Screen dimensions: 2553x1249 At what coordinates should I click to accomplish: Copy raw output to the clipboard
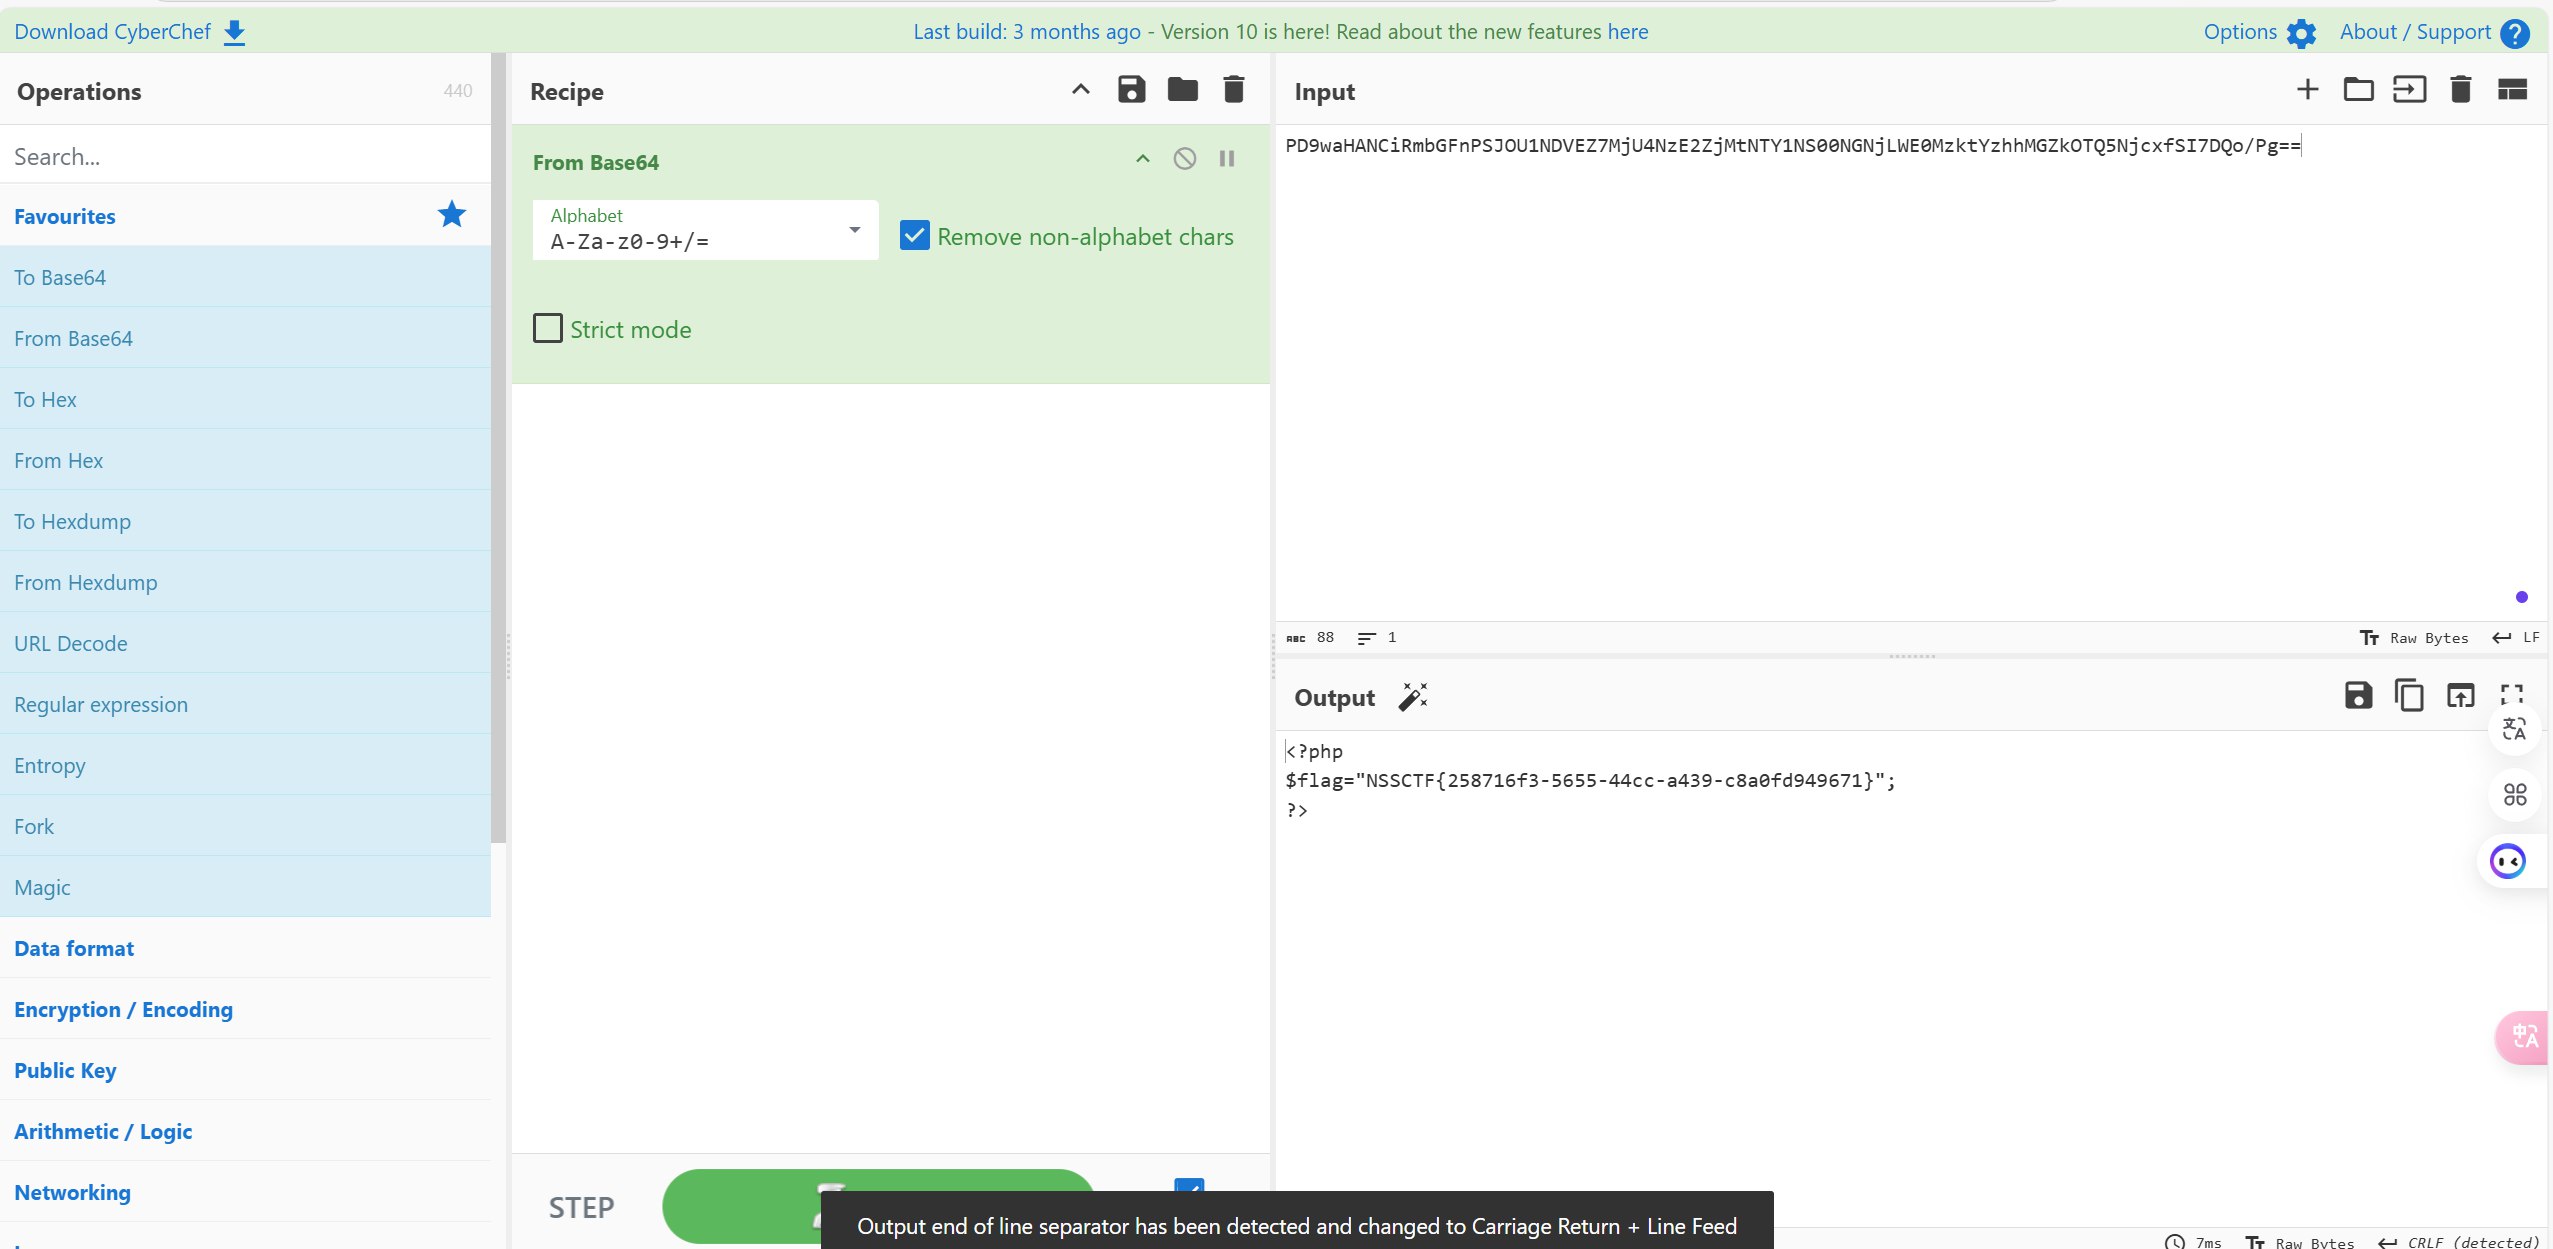tap(2409, 695)
